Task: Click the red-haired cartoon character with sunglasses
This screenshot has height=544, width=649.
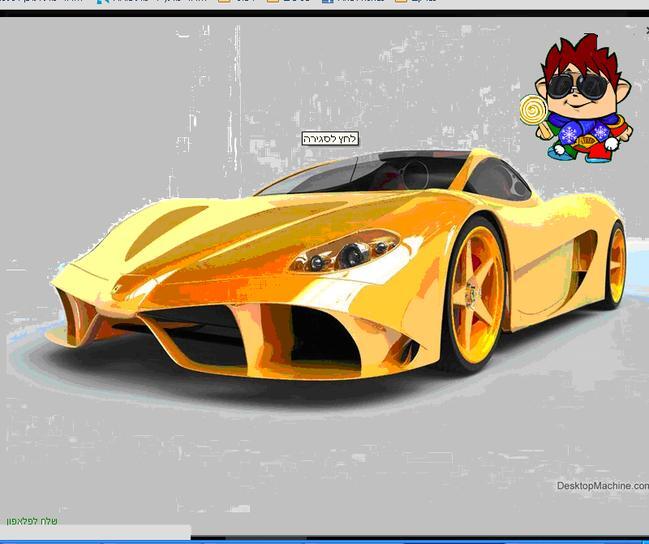Action: tap(576, 98)
